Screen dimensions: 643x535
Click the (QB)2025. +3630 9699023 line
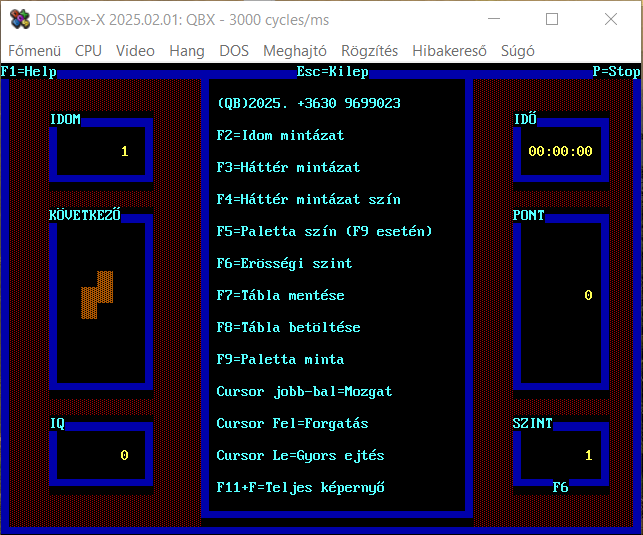click(308, 103)
